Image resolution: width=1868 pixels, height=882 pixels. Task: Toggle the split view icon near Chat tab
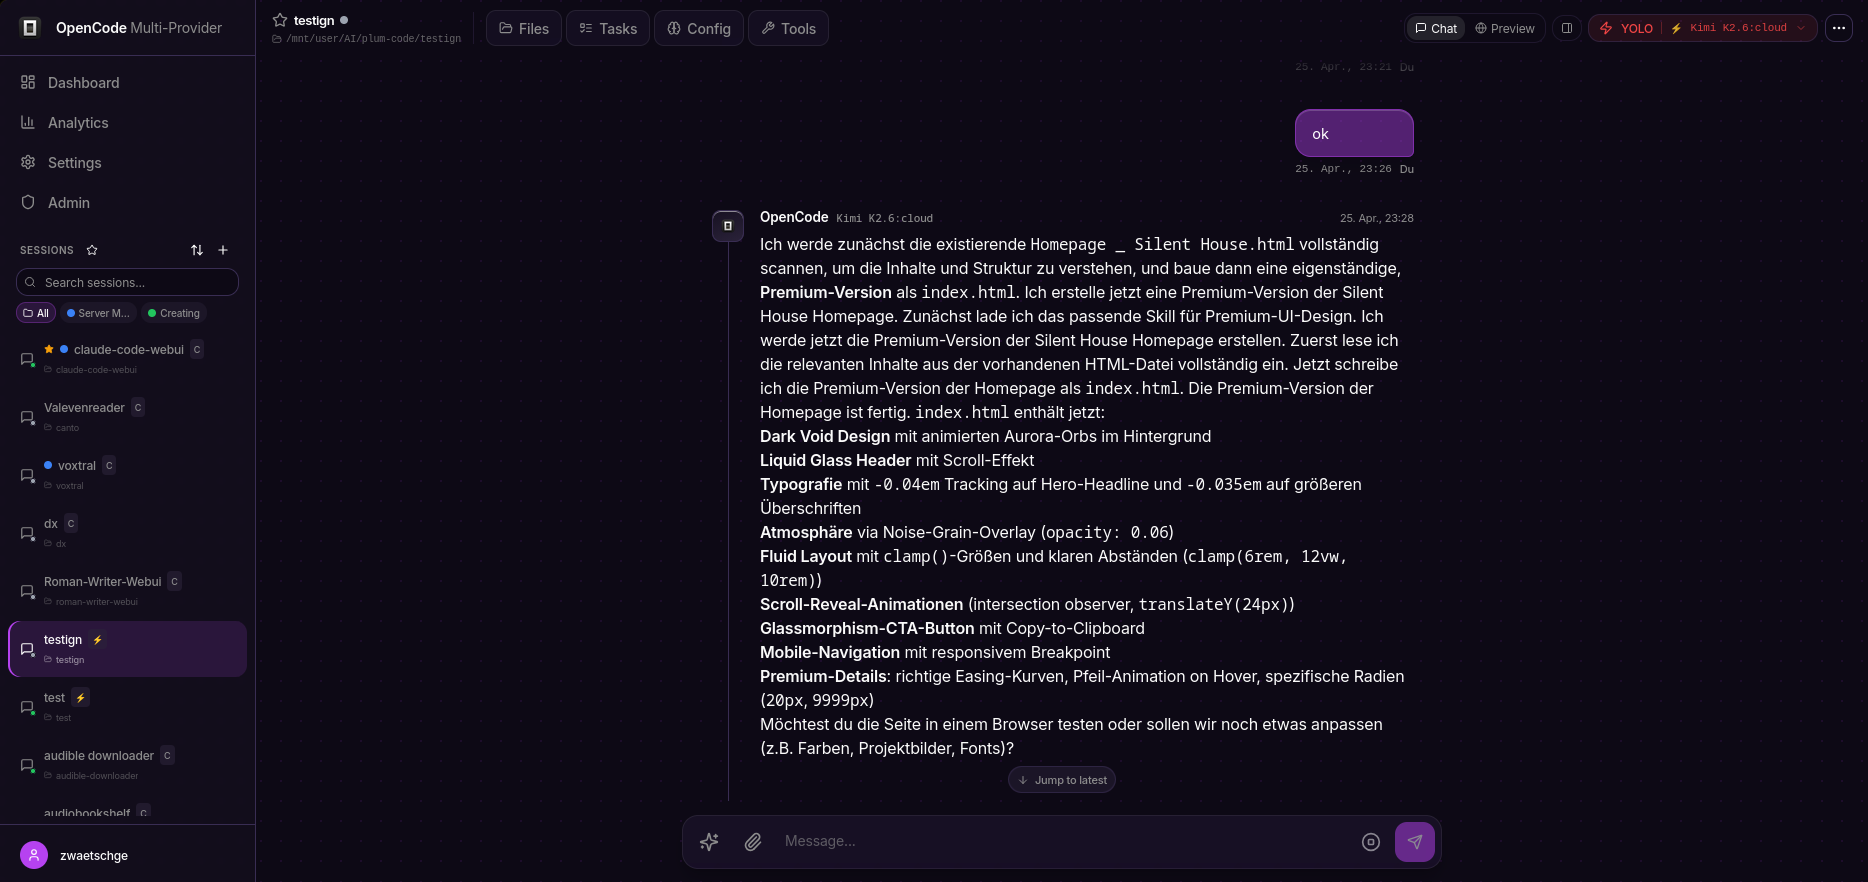(x=1567, y=28)
